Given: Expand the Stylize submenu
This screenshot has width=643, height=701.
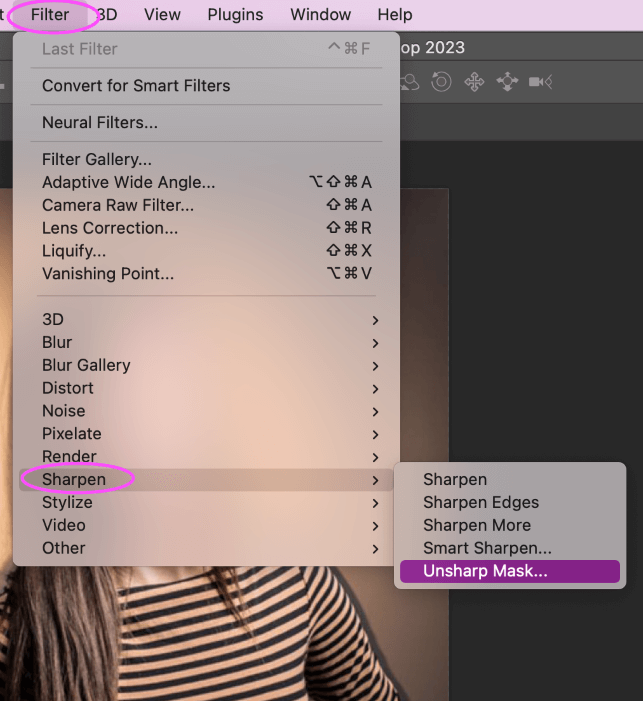Looking at the screenshot, I should 206,503.
